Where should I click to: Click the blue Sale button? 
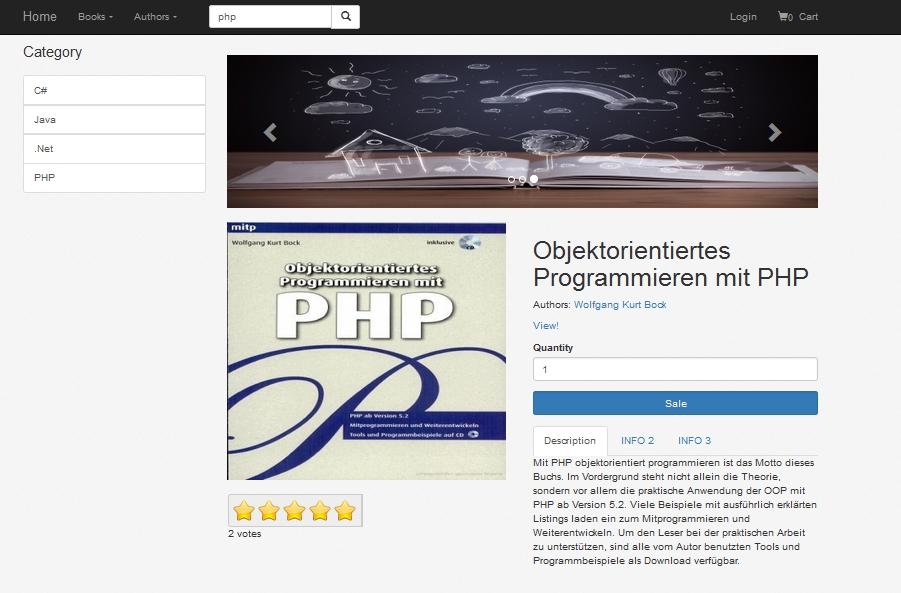click(x=675, y=403)
